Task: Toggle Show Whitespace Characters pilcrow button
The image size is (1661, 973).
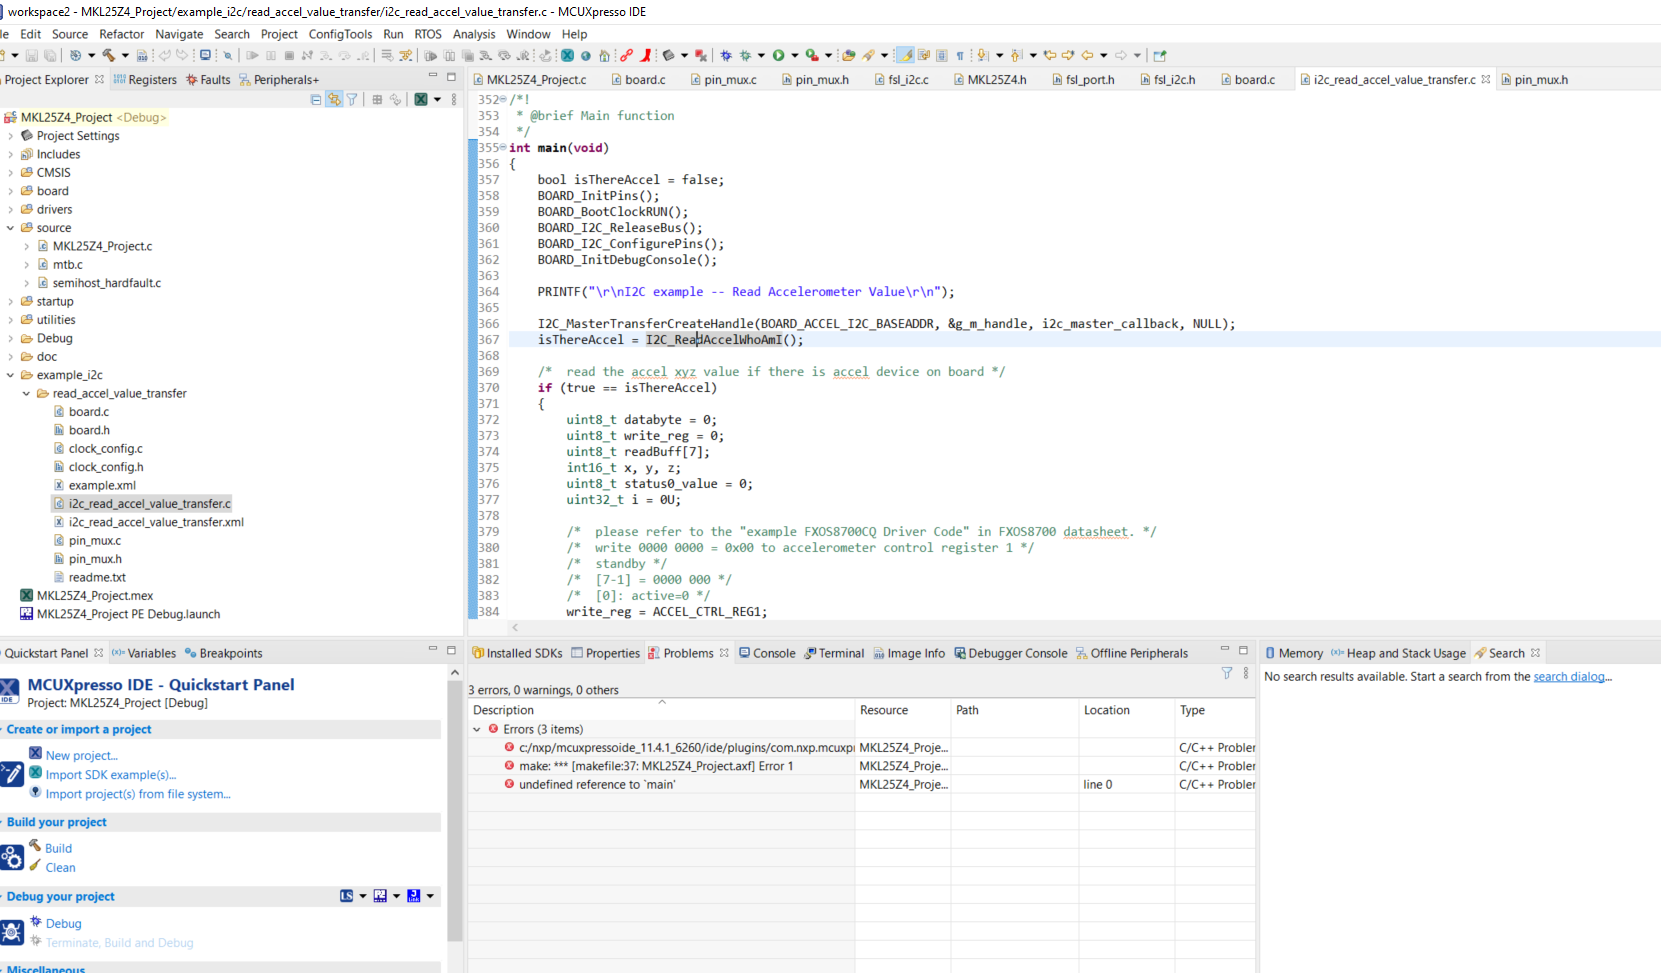Action: click(960, 55)
